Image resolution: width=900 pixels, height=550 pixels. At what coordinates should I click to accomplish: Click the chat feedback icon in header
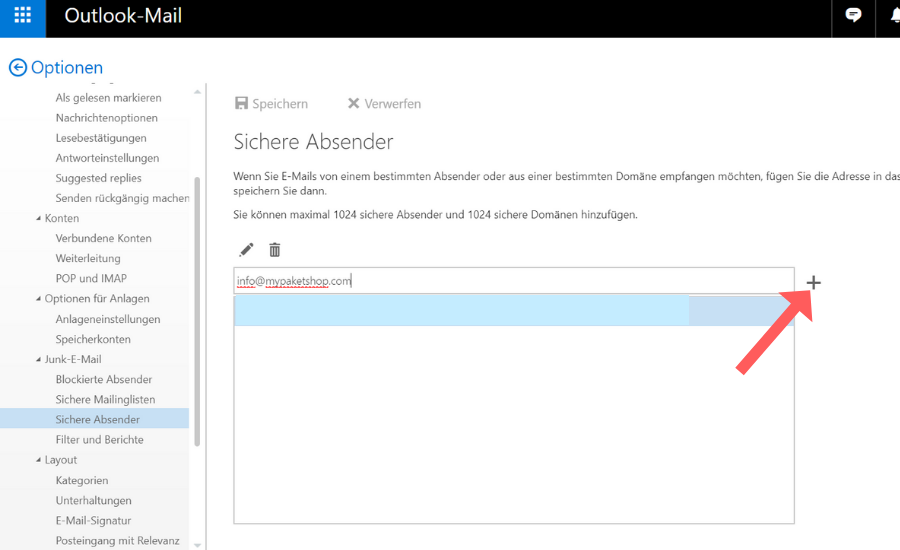click(x=853, y=16)
